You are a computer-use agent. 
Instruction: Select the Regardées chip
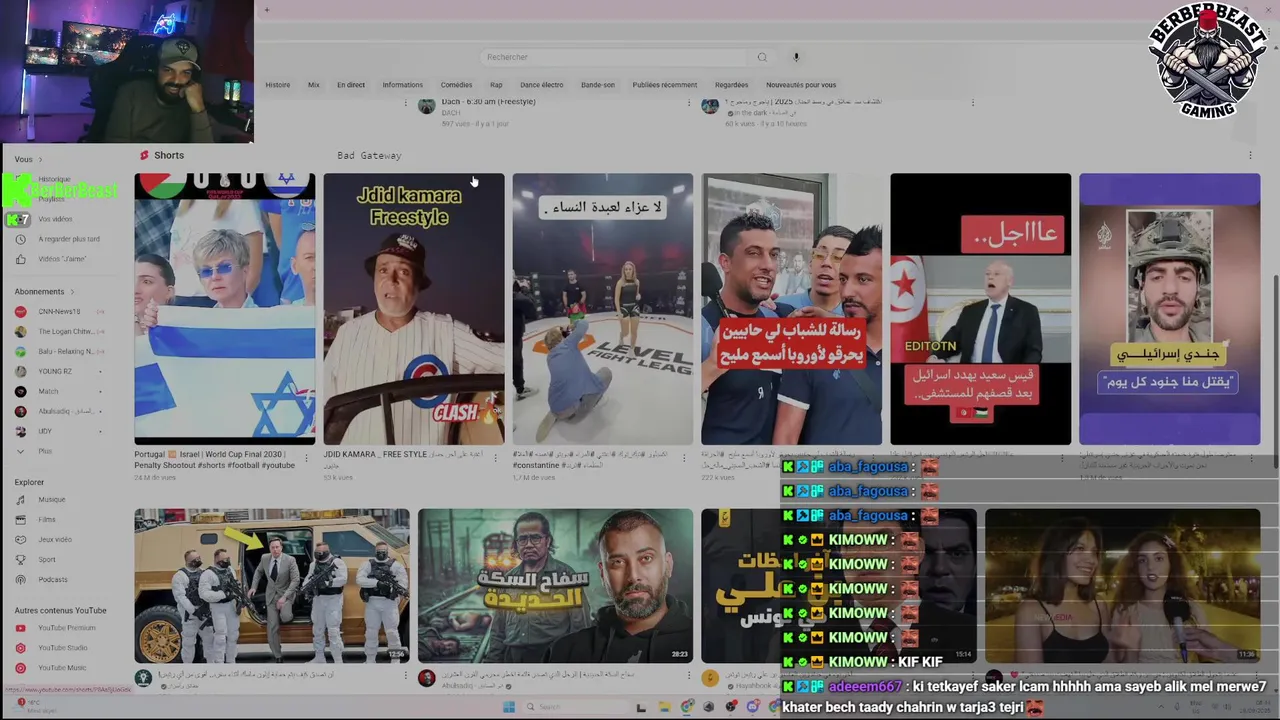click(x=732, y=85)
